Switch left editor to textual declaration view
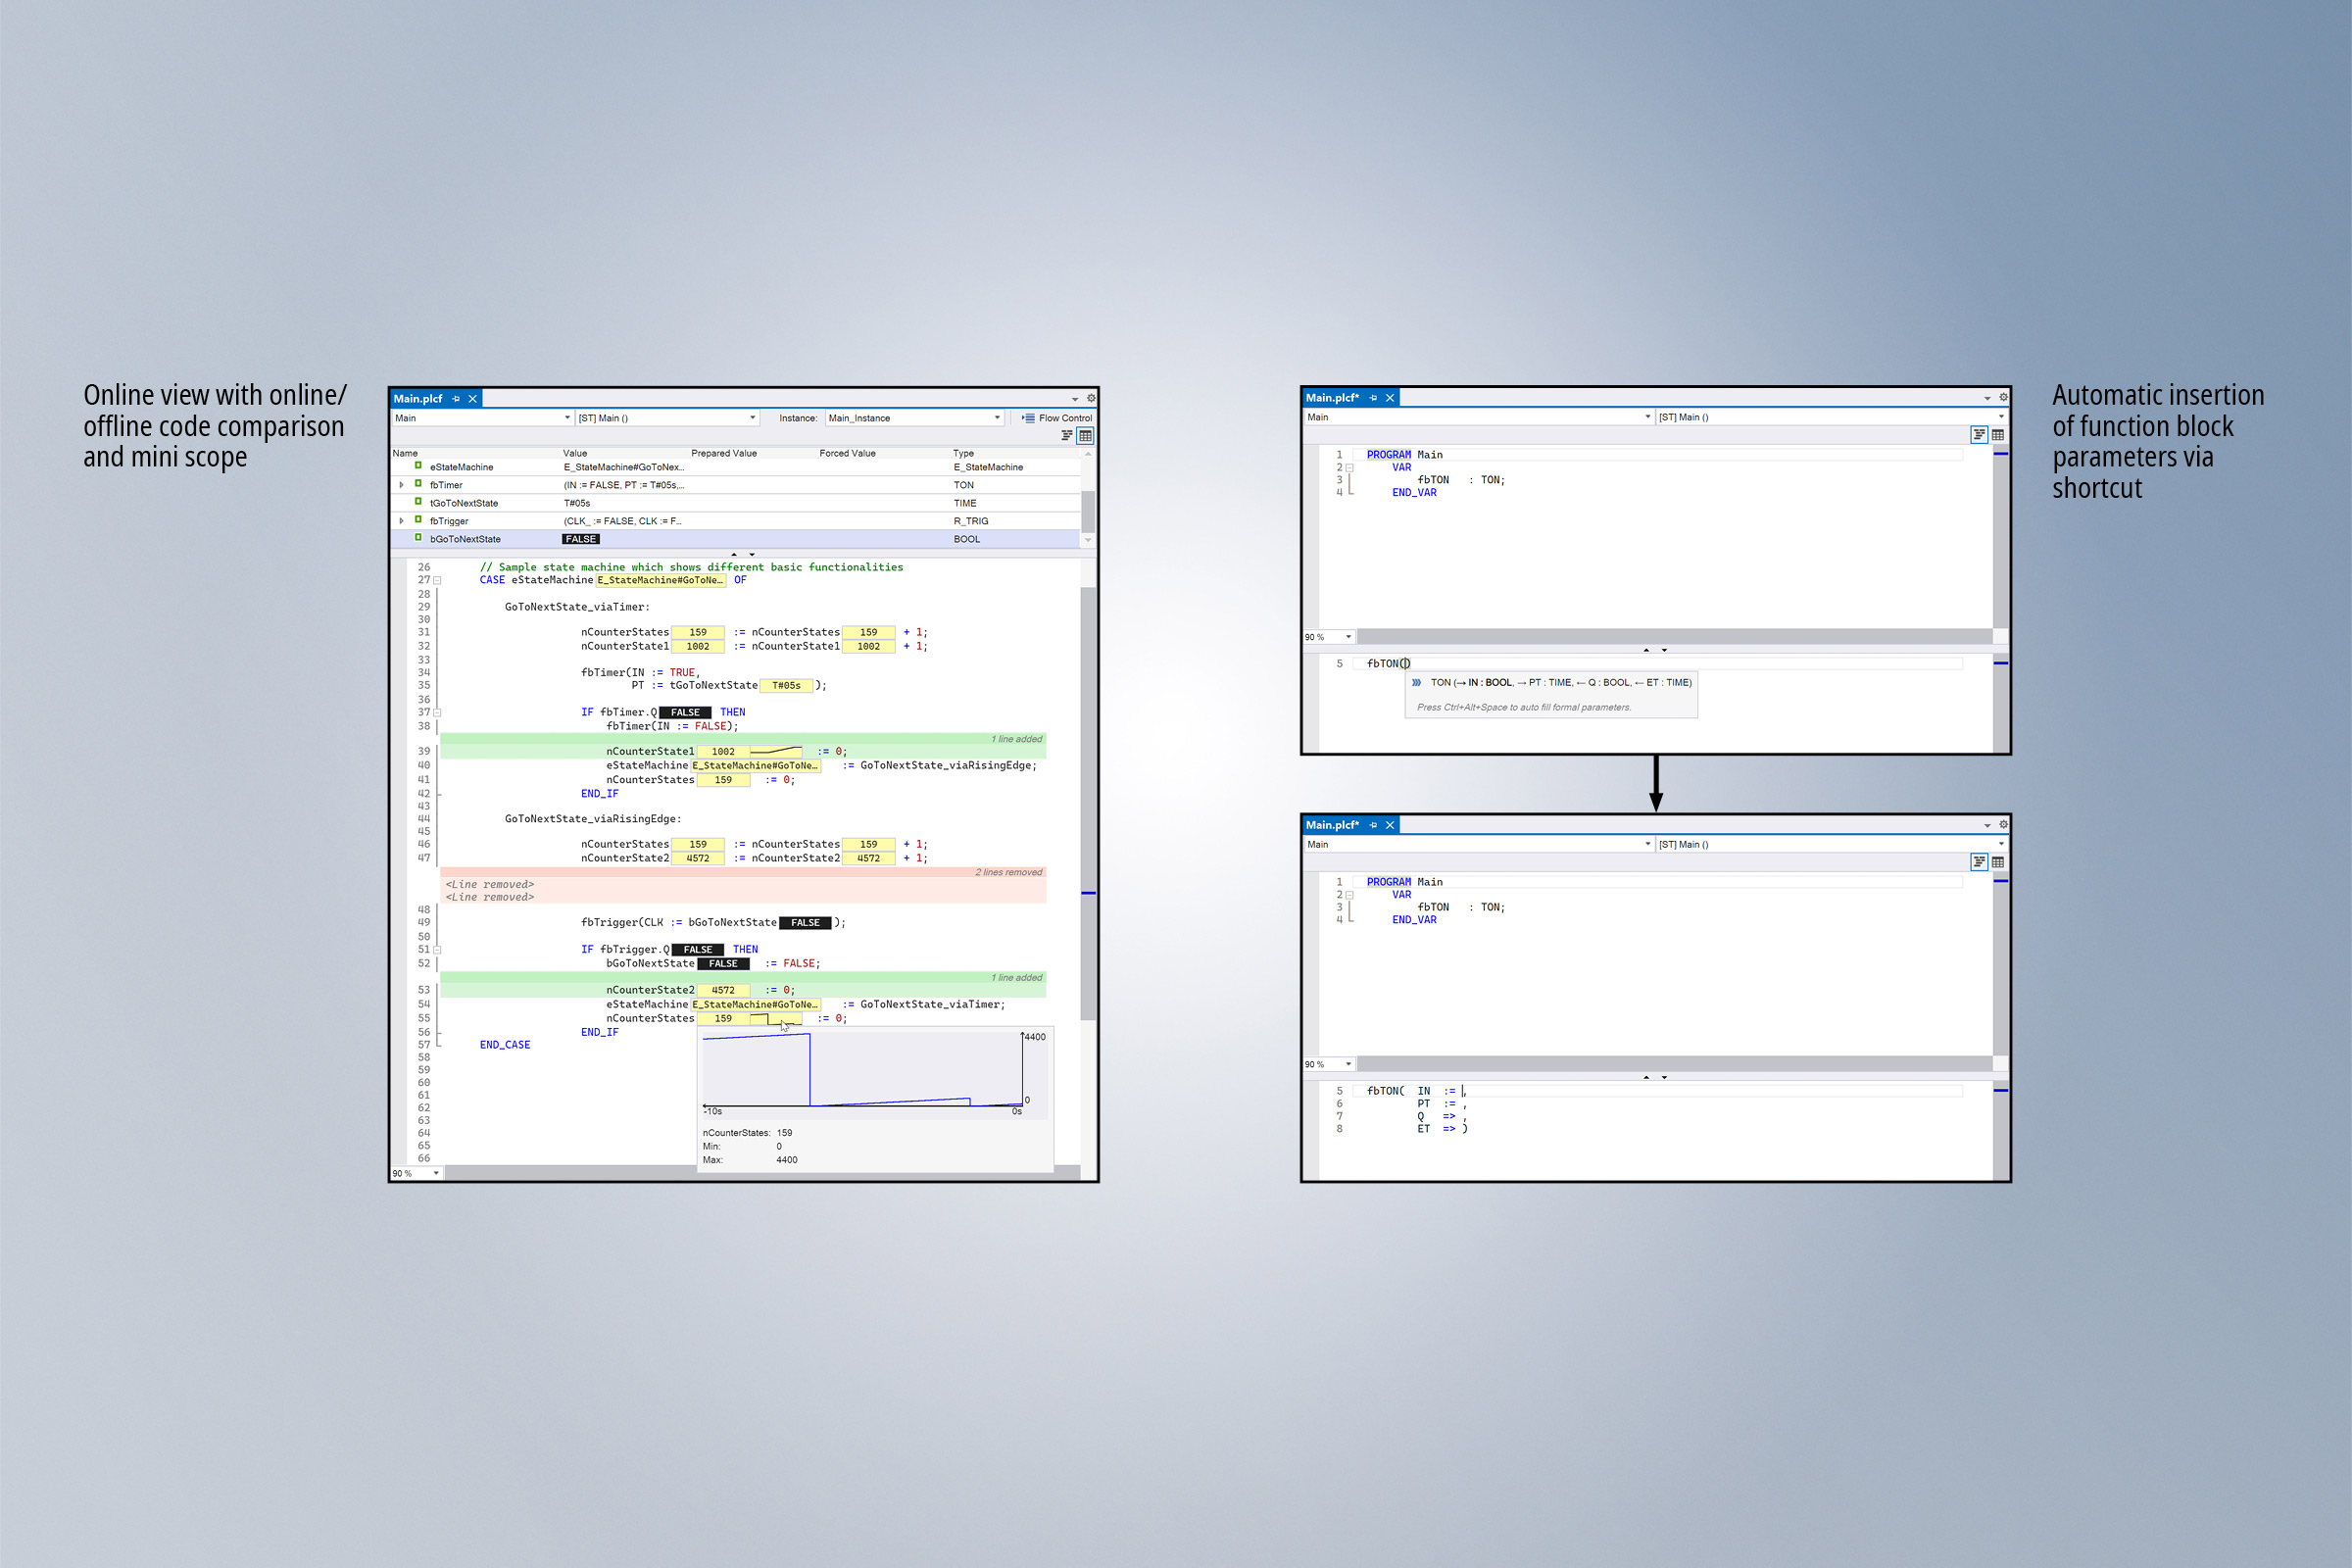Screen dimensions: 2352x1568 (x=1067, y=436)
